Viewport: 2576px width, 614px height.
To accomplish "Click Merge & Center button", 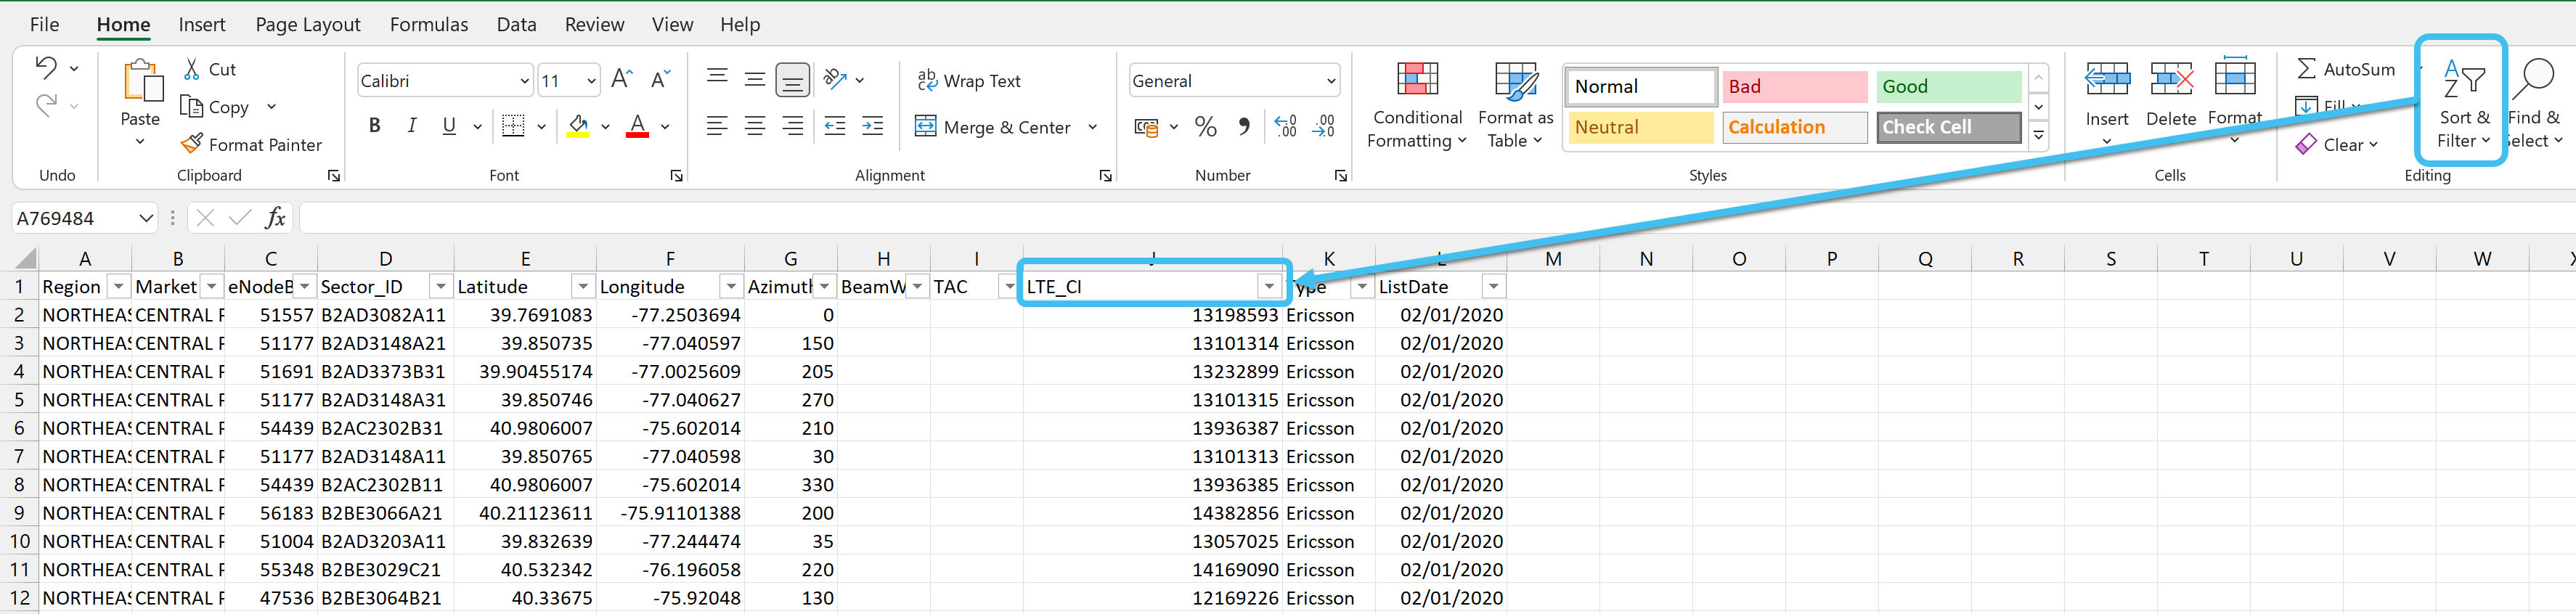I will 993,127.
